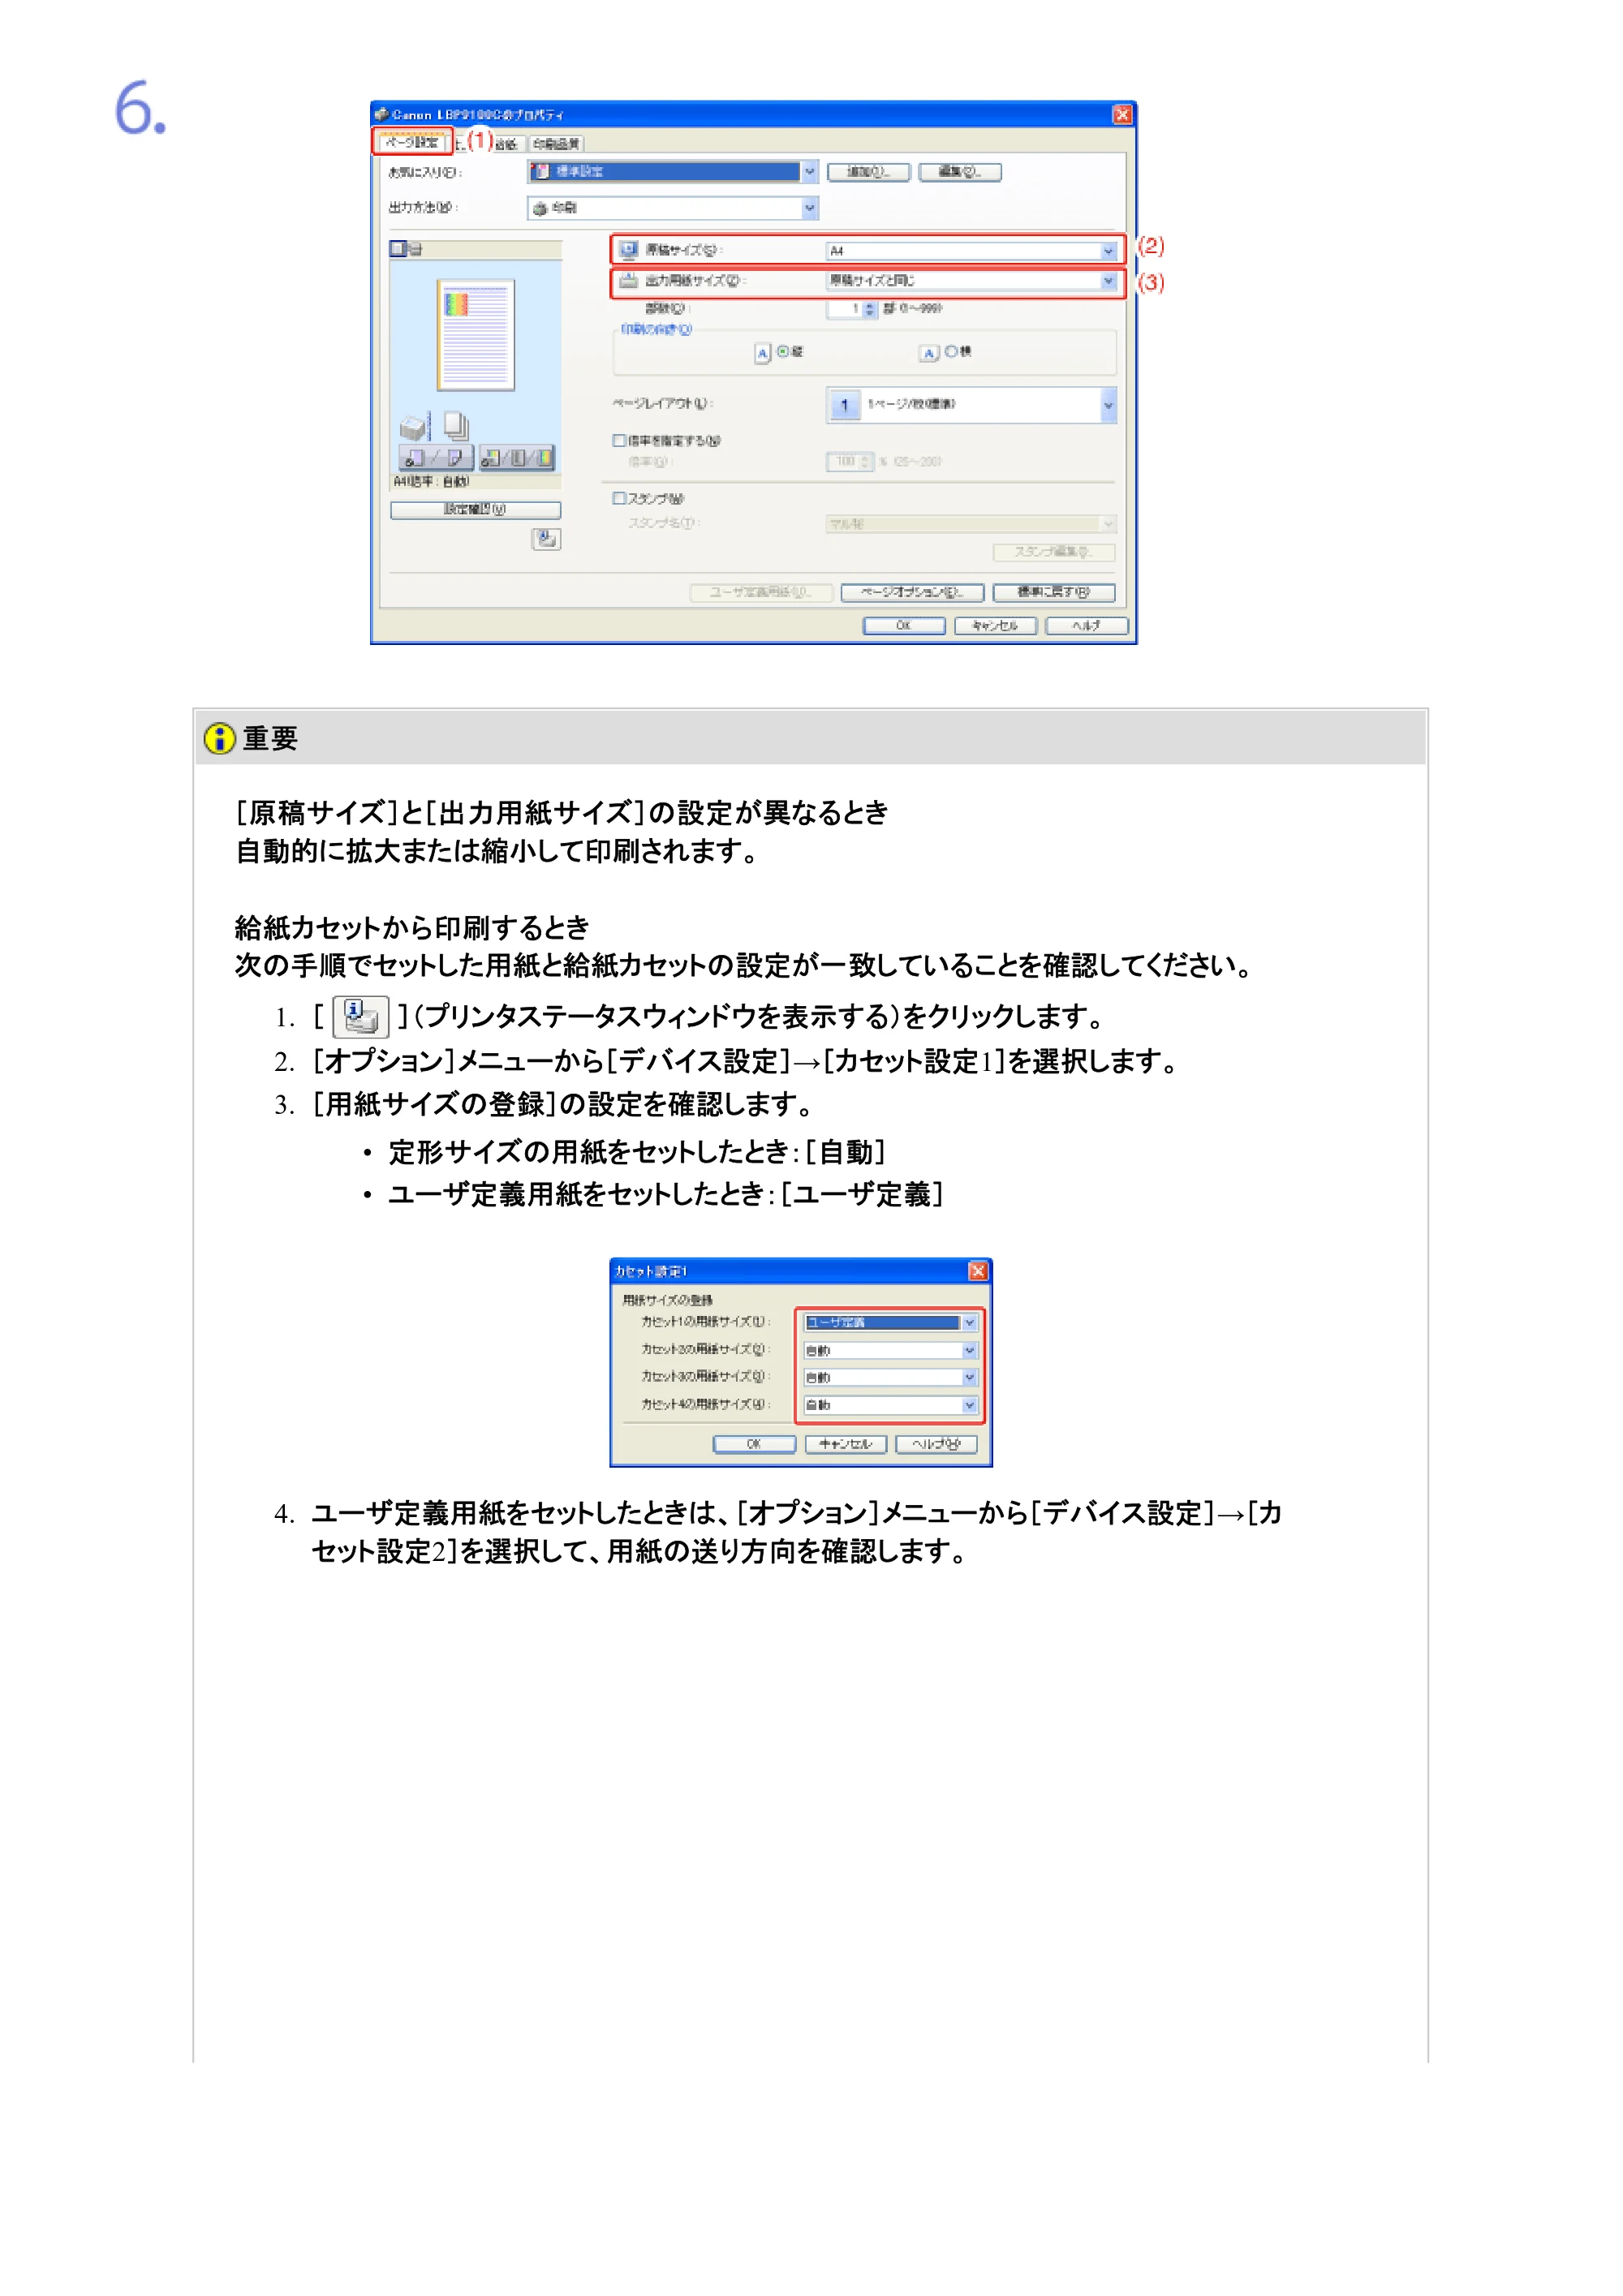1623x2296 pixels.
Task: Enable the スタンプ checkbox
Action: pyautogui.click(x=619, y=498)
